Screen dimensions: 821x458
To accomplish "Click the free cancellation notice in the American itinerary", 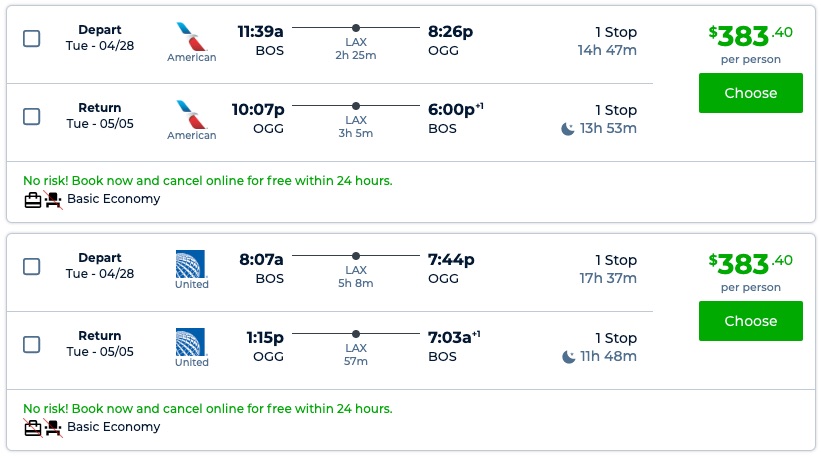I will tap(208, 181).
